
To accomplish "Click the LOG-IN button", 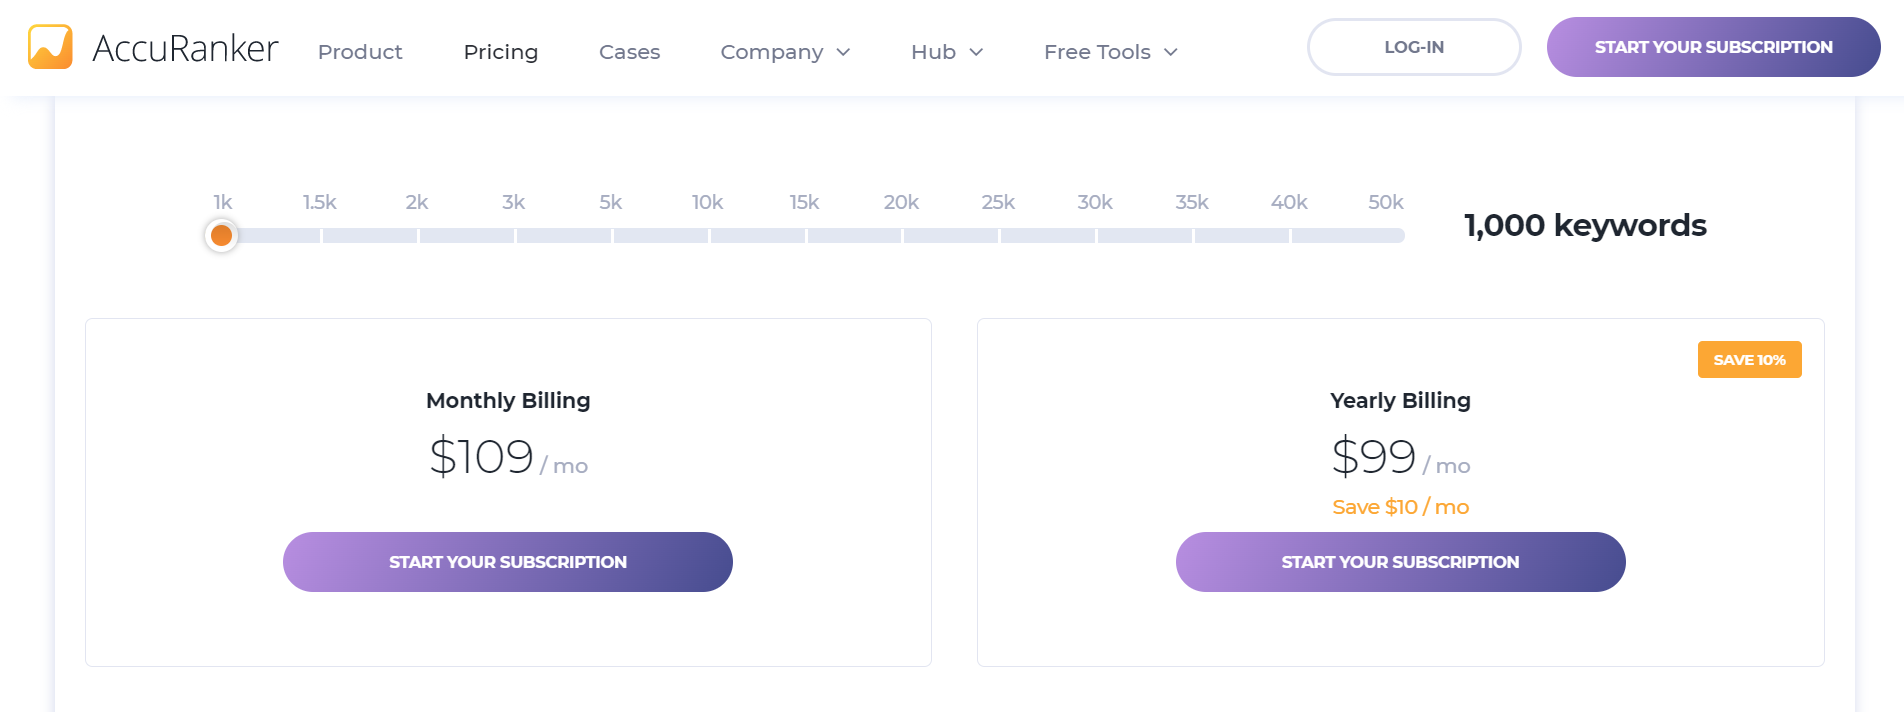I will pyautogui.click(x=1413, y=47).
